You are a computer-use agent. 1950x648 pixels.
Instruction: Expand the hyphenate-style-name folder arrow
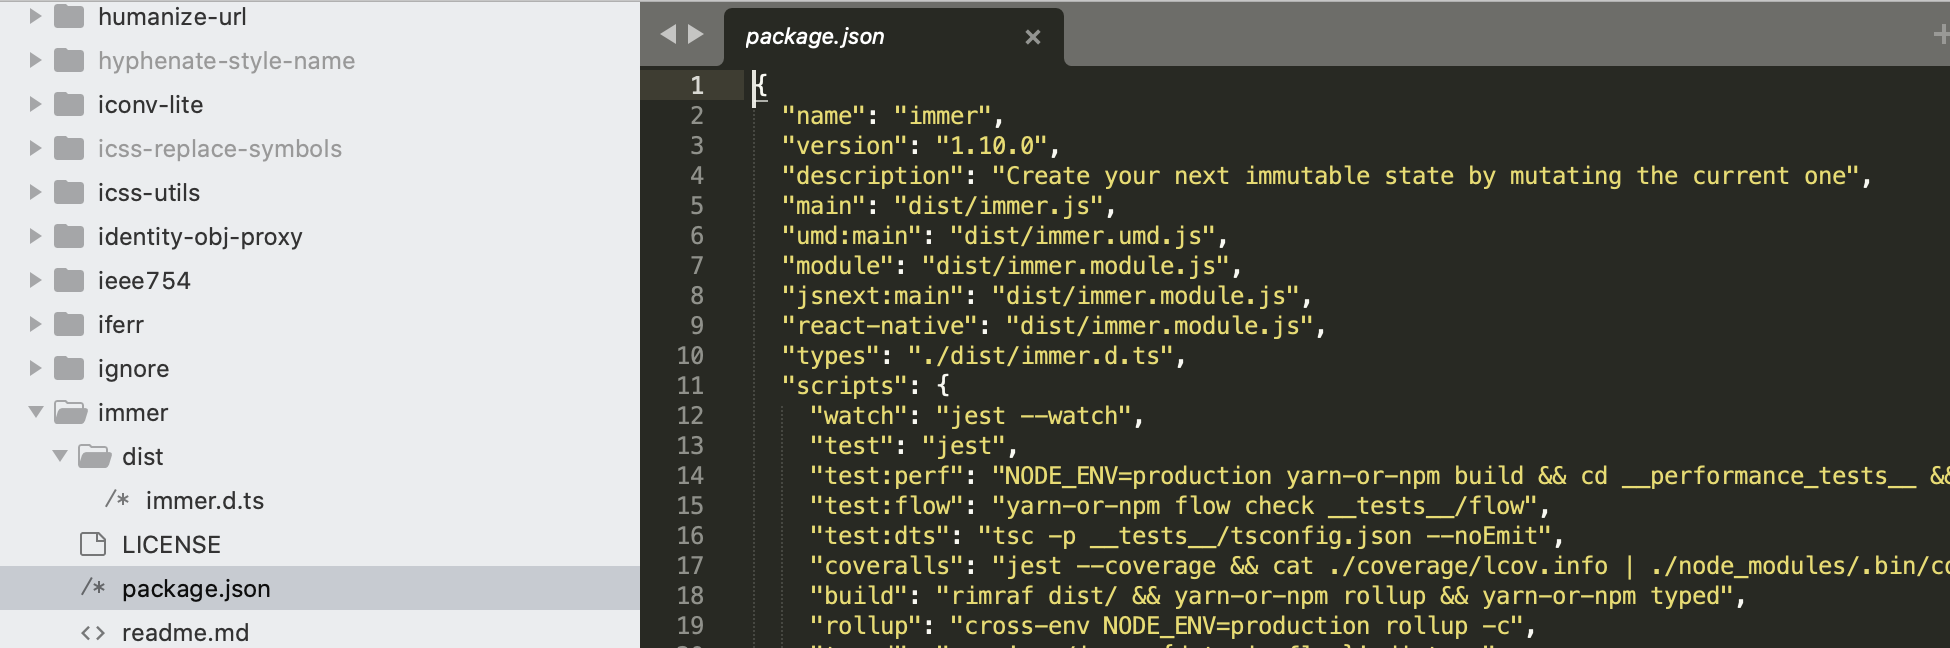[35, 60]
